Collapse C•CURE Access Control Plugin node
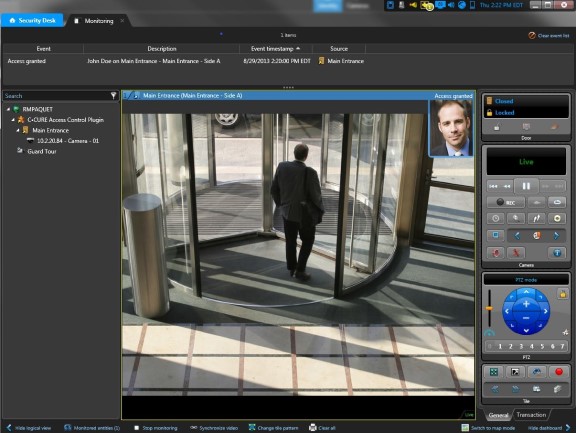 (13, 120)
